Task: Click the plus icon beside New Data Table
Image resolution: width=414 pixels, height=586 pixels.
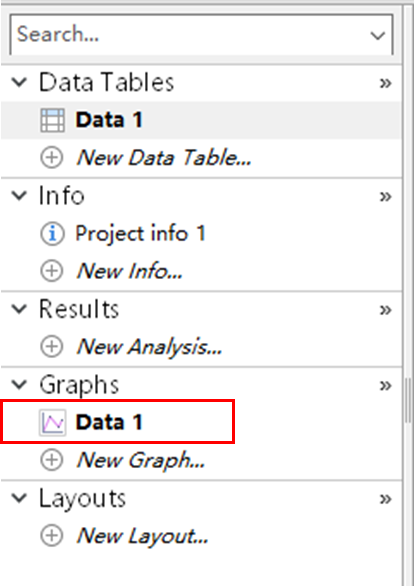Action: tap(52, 158)
